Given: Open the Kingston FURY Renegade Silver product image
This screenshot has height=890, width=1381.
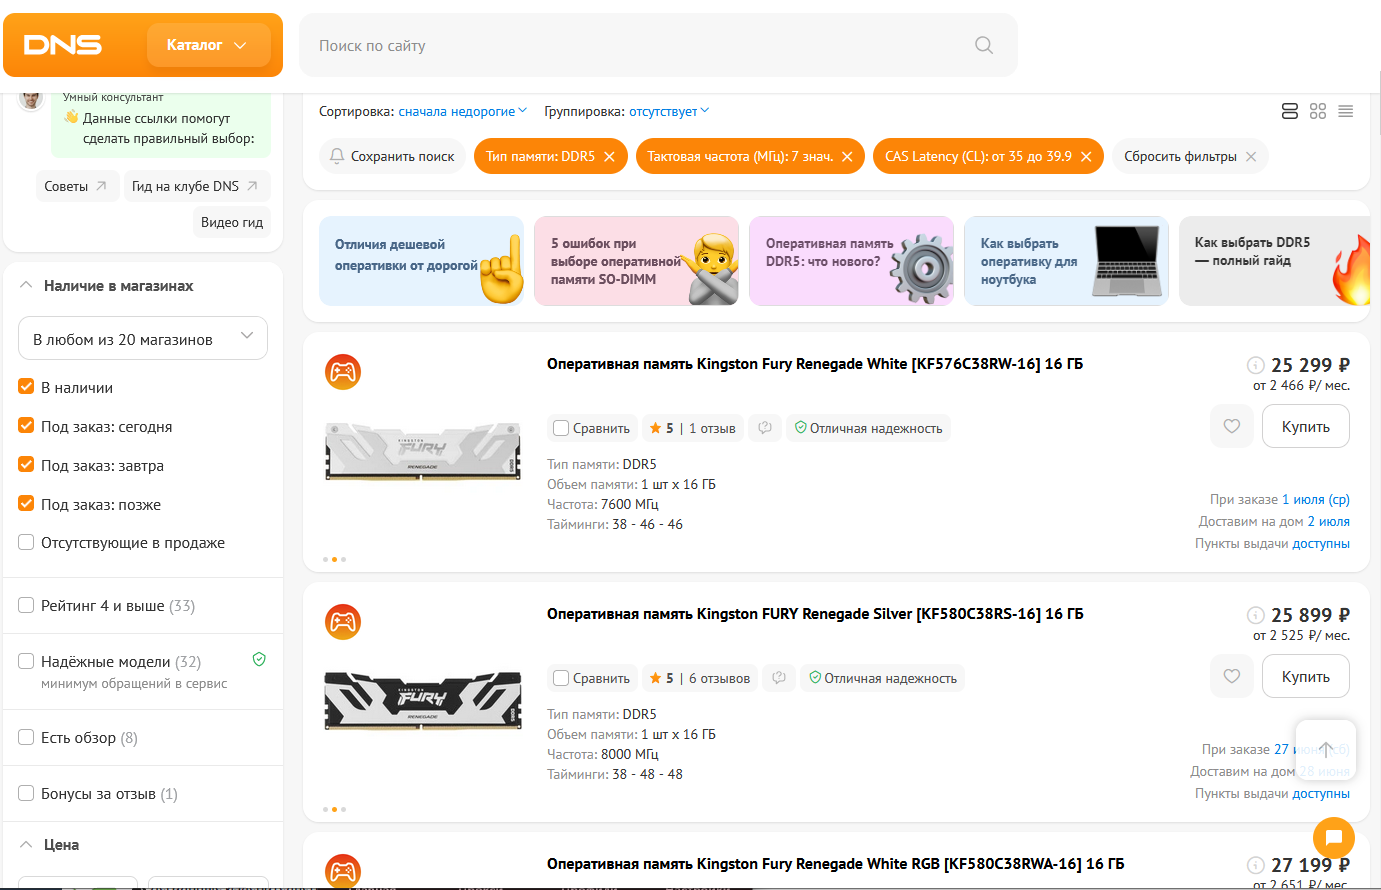Looking at the screenshot, I should 423,701.
